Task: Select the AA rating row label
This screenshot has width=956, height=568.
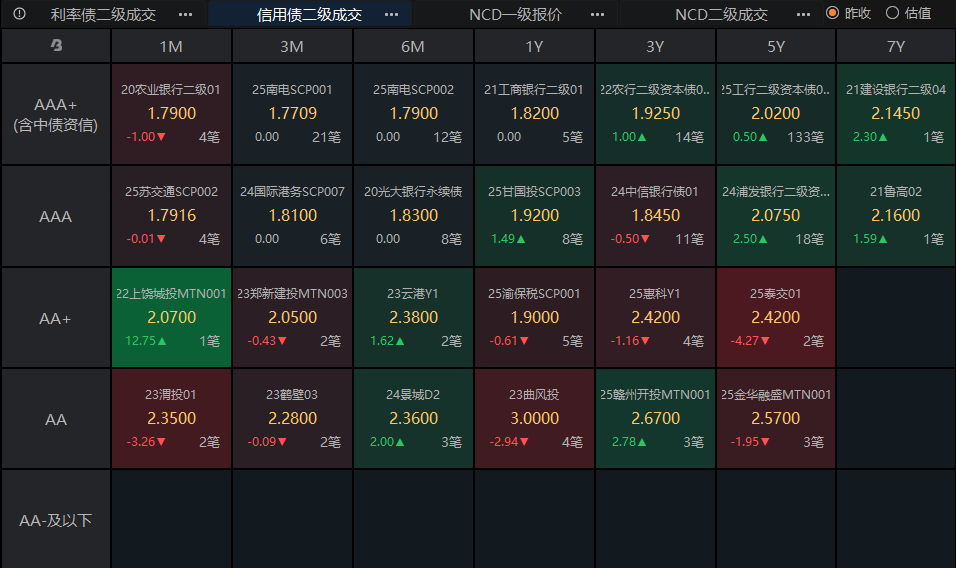Action: click(x=55, y=419)
